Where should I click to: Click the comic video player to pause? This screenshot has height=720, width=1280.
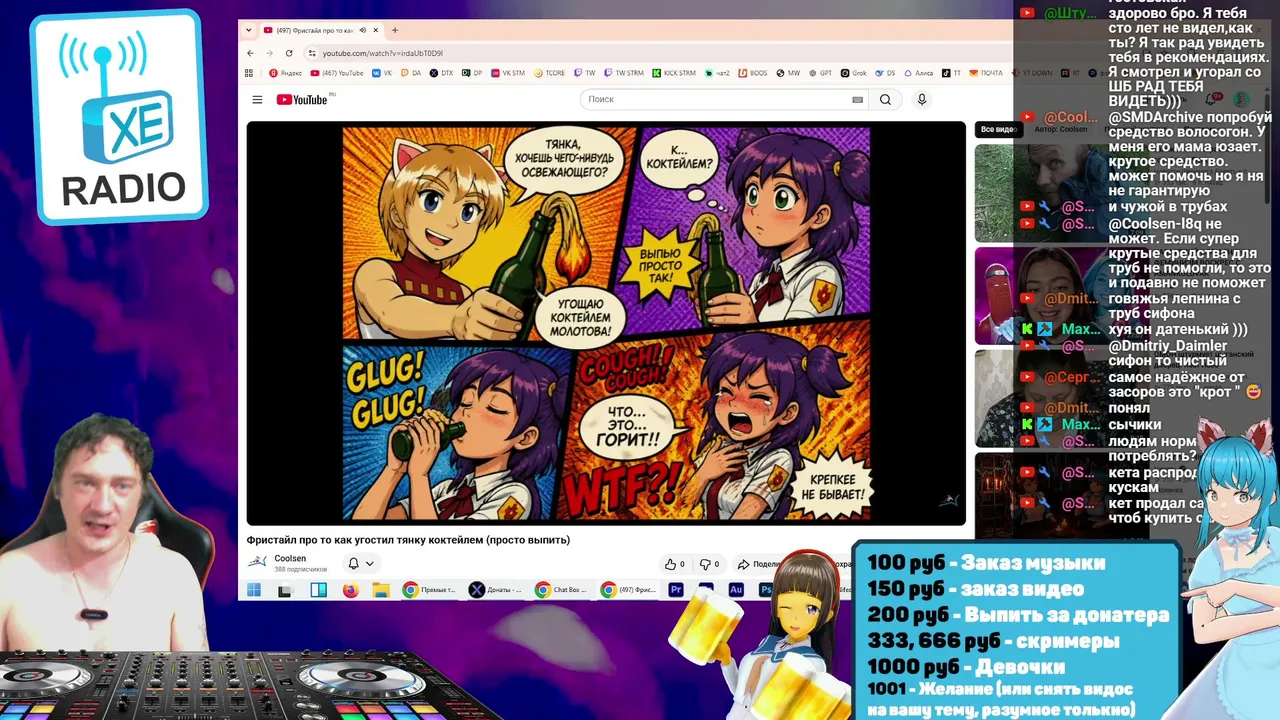point(606,323)
